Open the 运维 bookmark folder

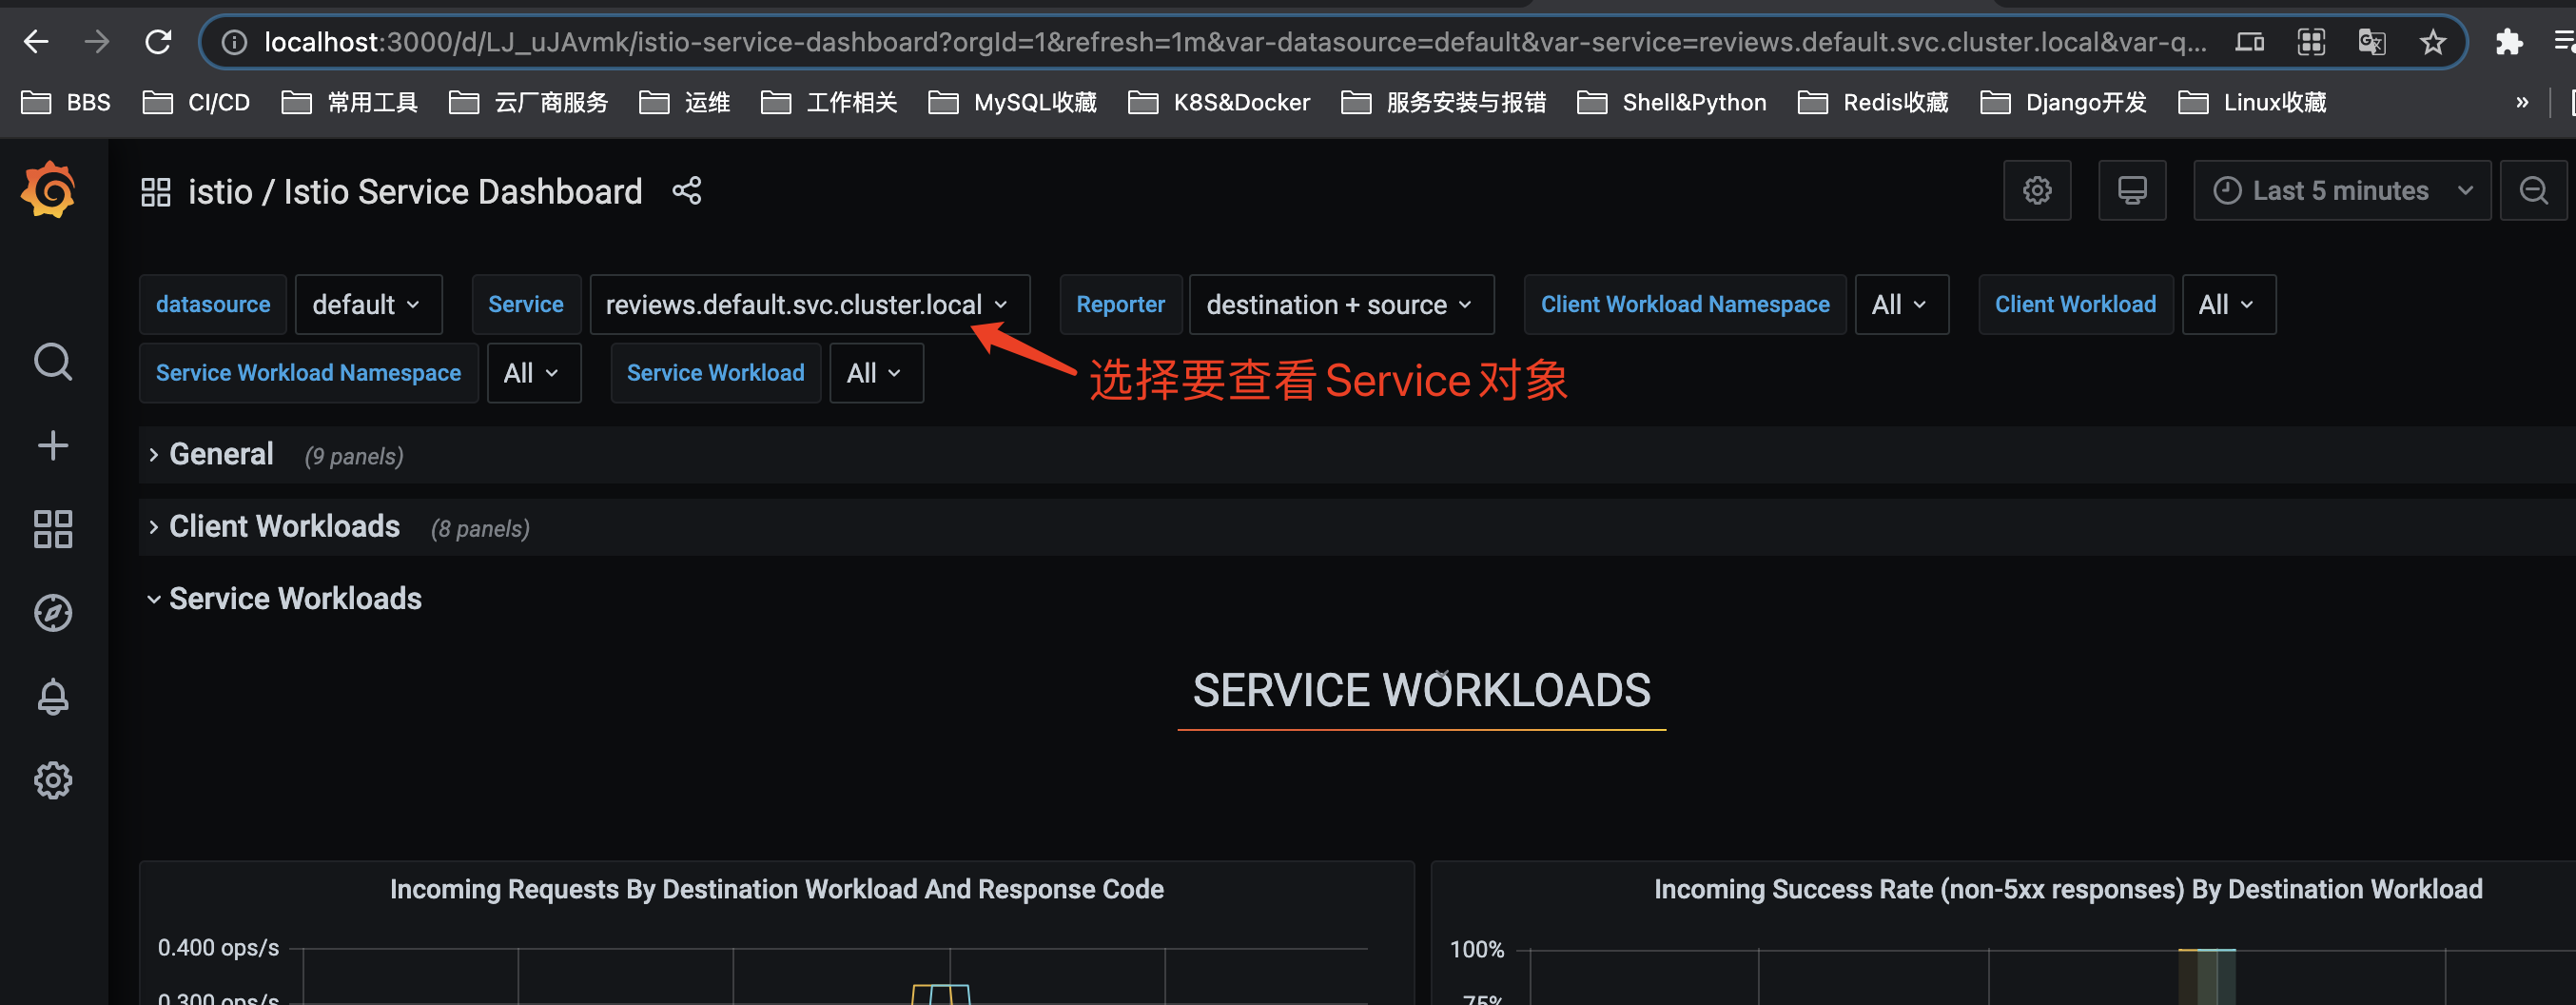685,102
